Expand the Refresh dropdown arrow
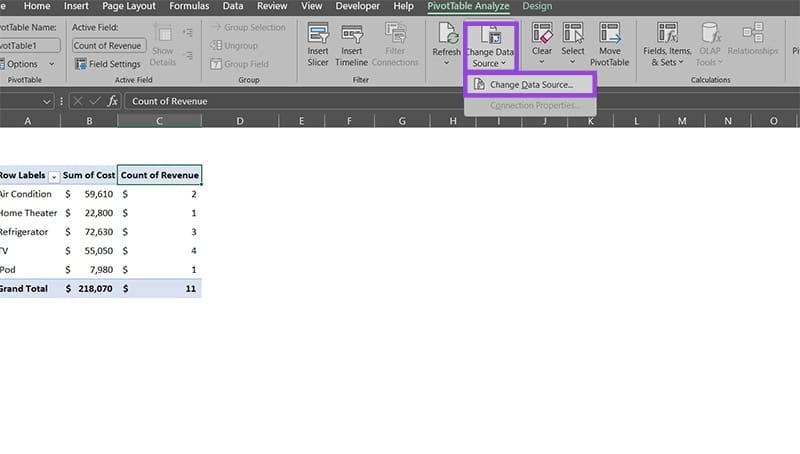This screenshot has height=454, width=800. (x=446, y=63)
